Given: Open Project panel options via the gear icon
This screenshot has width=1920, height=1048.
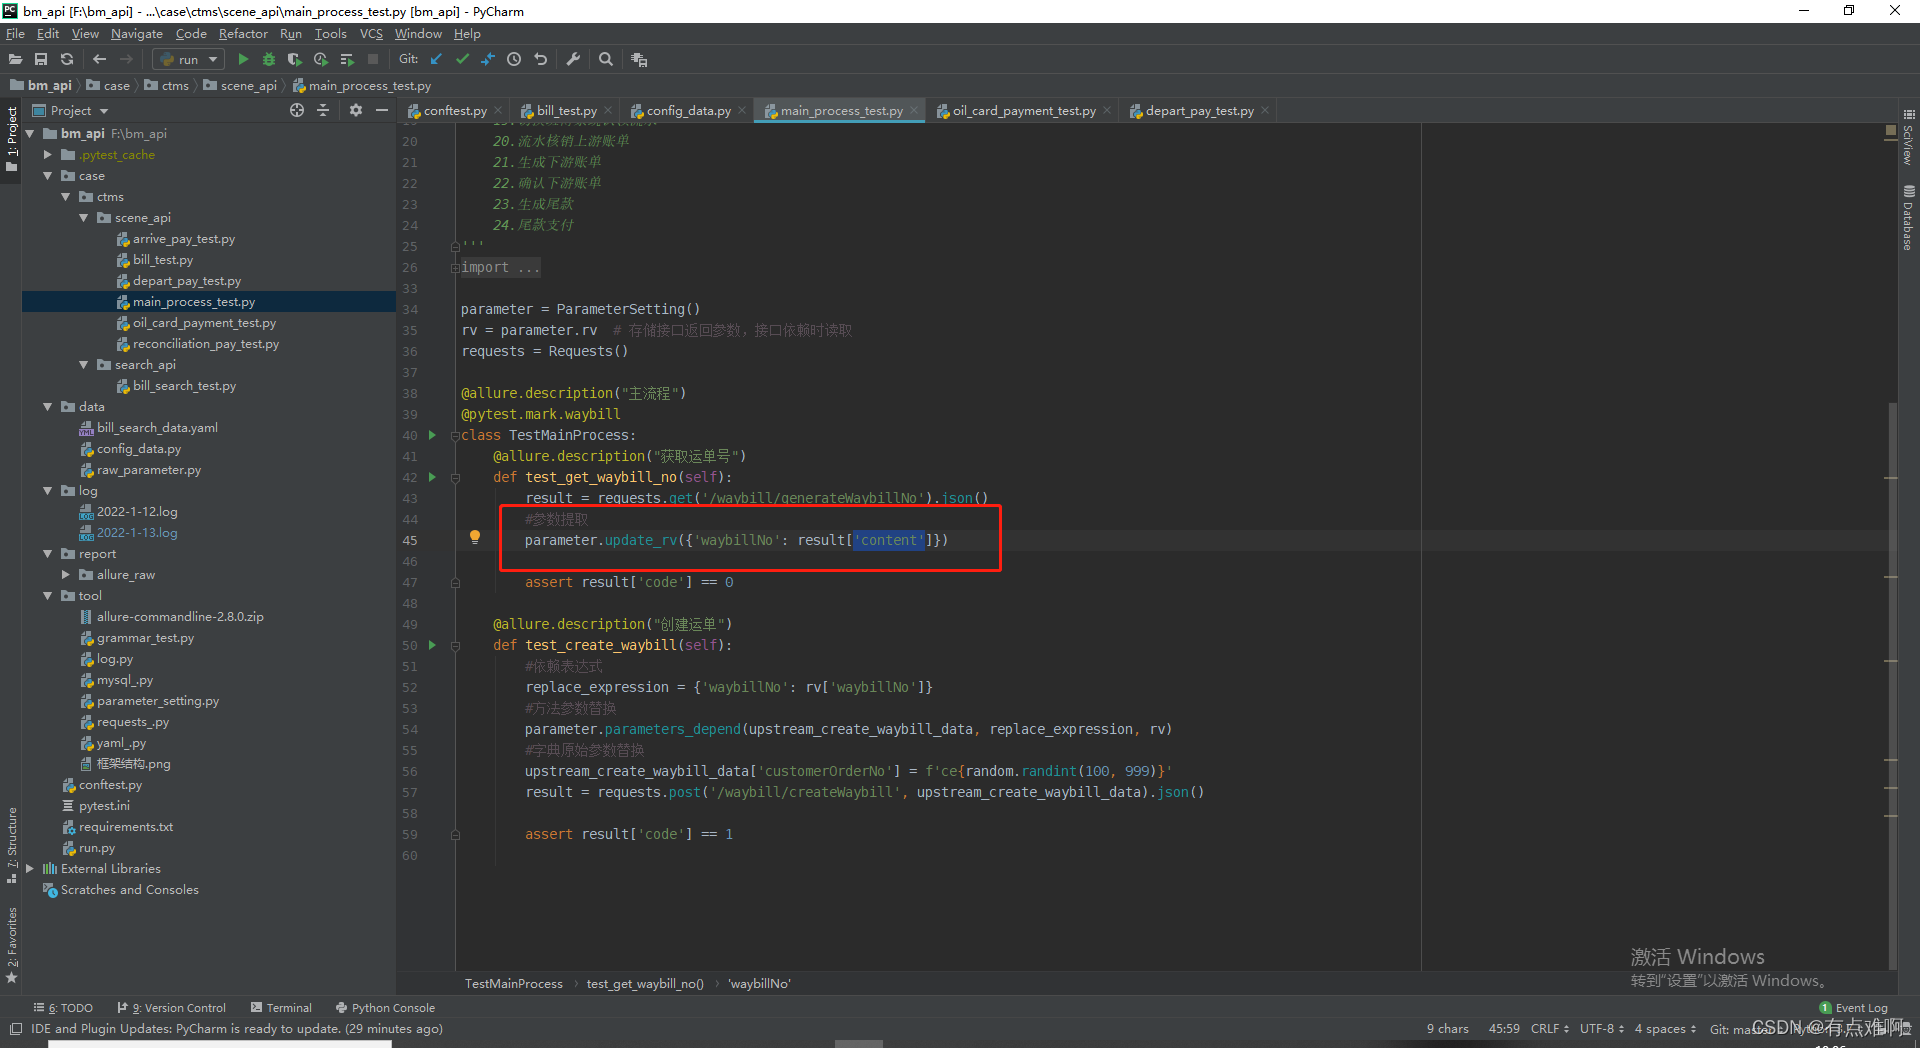Looking at the screenshot, I should point(356,110).
